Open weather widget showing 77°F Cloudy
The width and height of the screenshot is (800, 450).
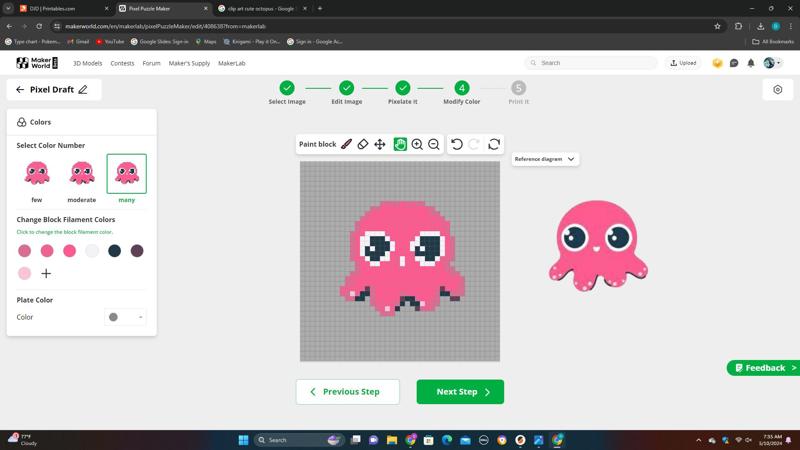23,440
